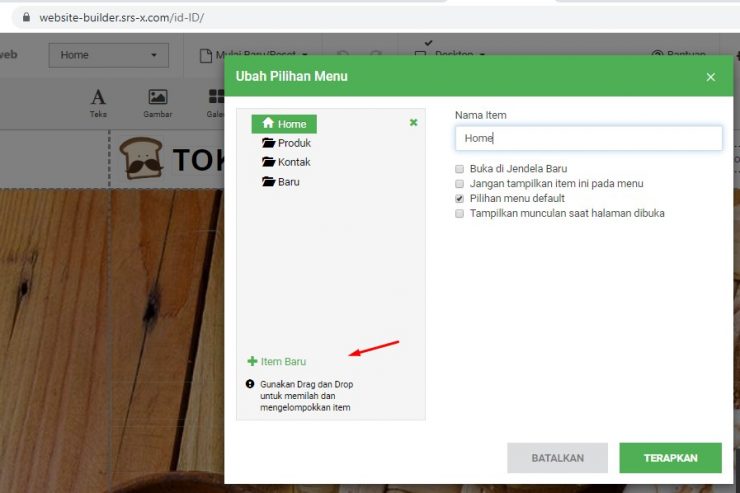Image resolution: width=740 pixels, height=493 pixels.
Task: Add new entry with Item Baru
Action: pos(277,361)
